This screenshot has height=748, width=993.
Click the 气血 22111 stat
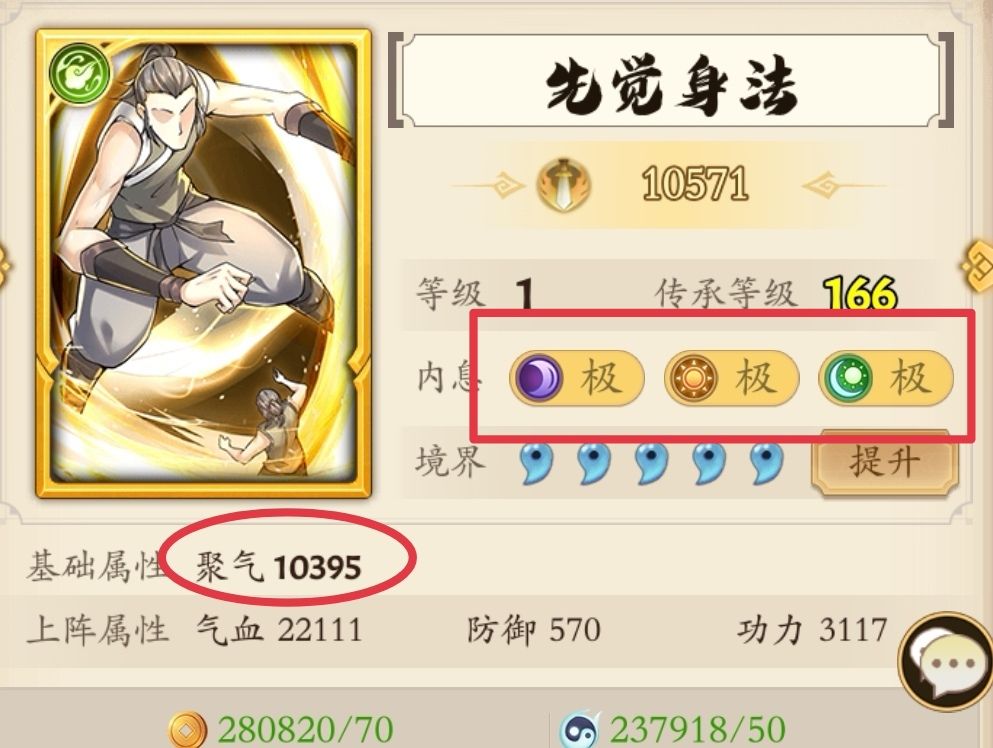pos(279,630)
